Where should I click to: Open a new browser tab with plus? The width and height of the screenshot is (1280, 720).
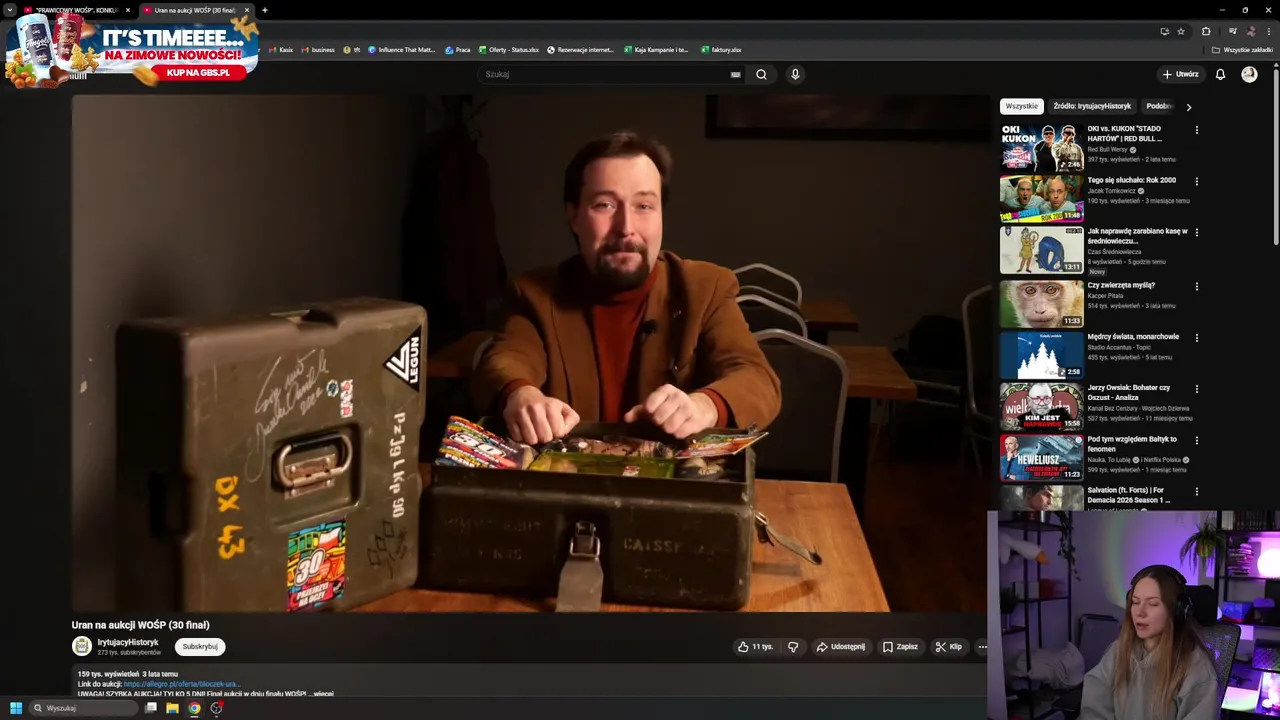pyautogui.click(x=265, y=10)
